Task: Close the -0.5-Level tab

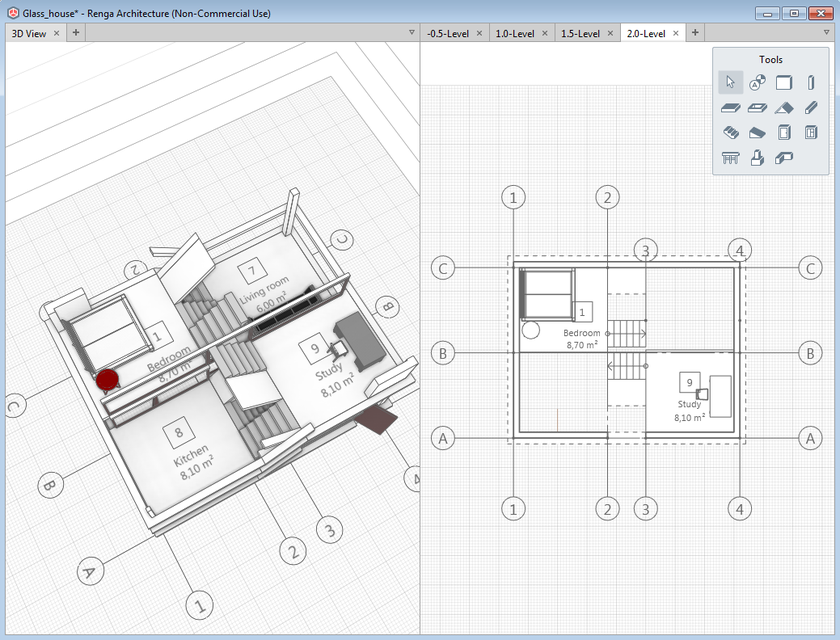Action: click(x=480, y=33)
